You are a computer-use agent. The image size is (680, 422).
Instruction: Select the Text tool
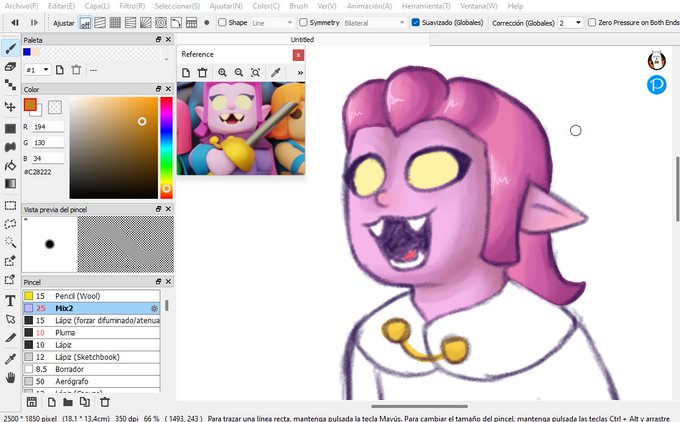[10, 301]
